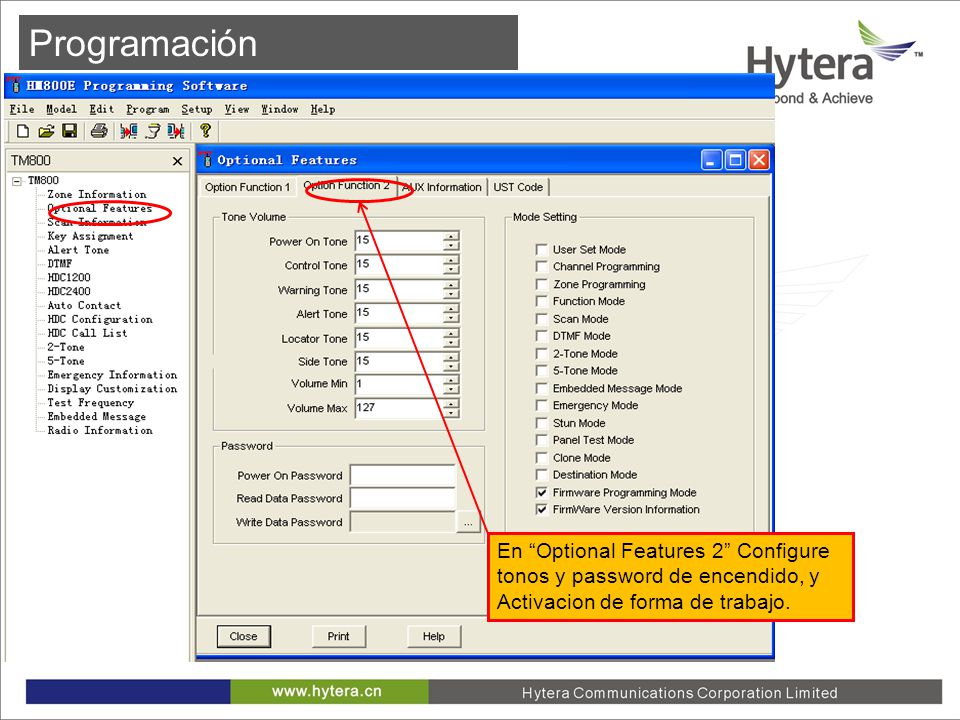This screenshot has width=960, height=720.
Task: Open the File menu
Action: [x=22, y=110]
